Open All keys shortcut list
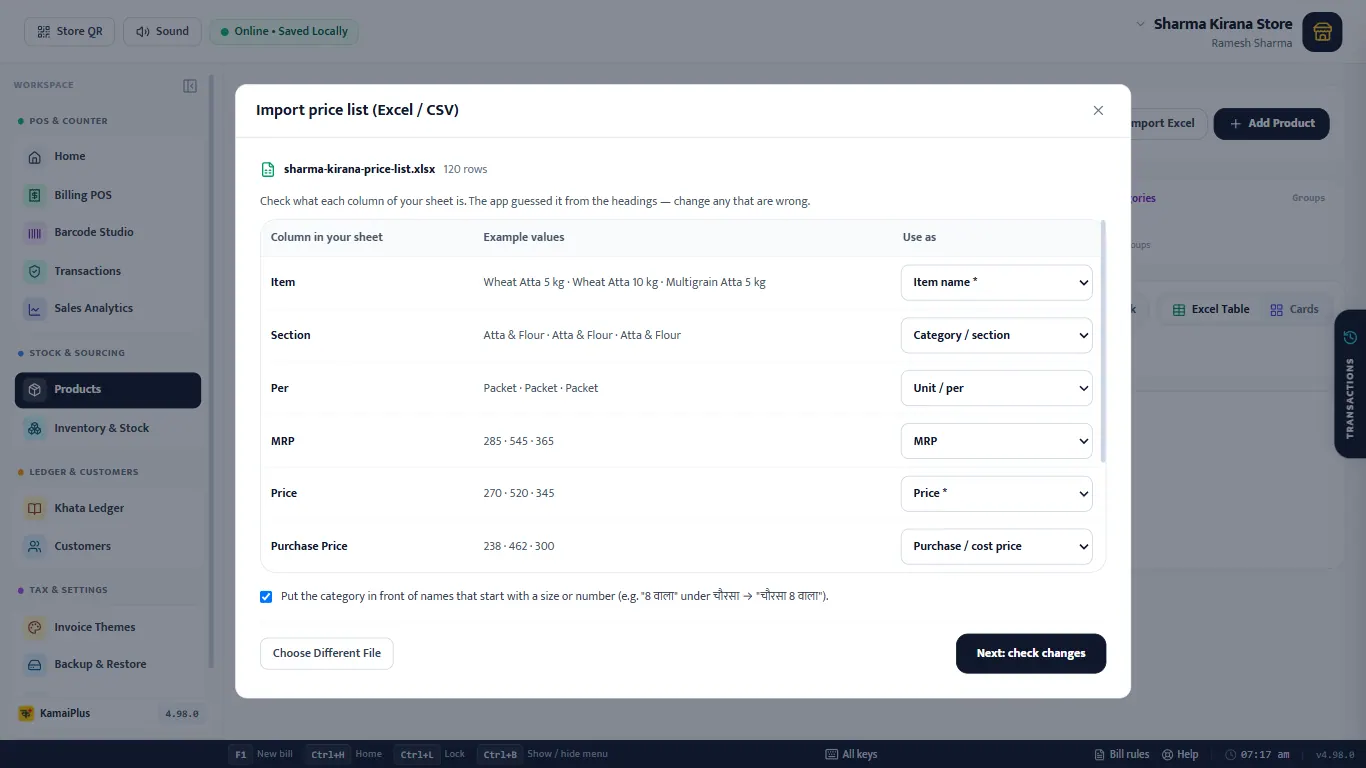 tap(851, 754)
